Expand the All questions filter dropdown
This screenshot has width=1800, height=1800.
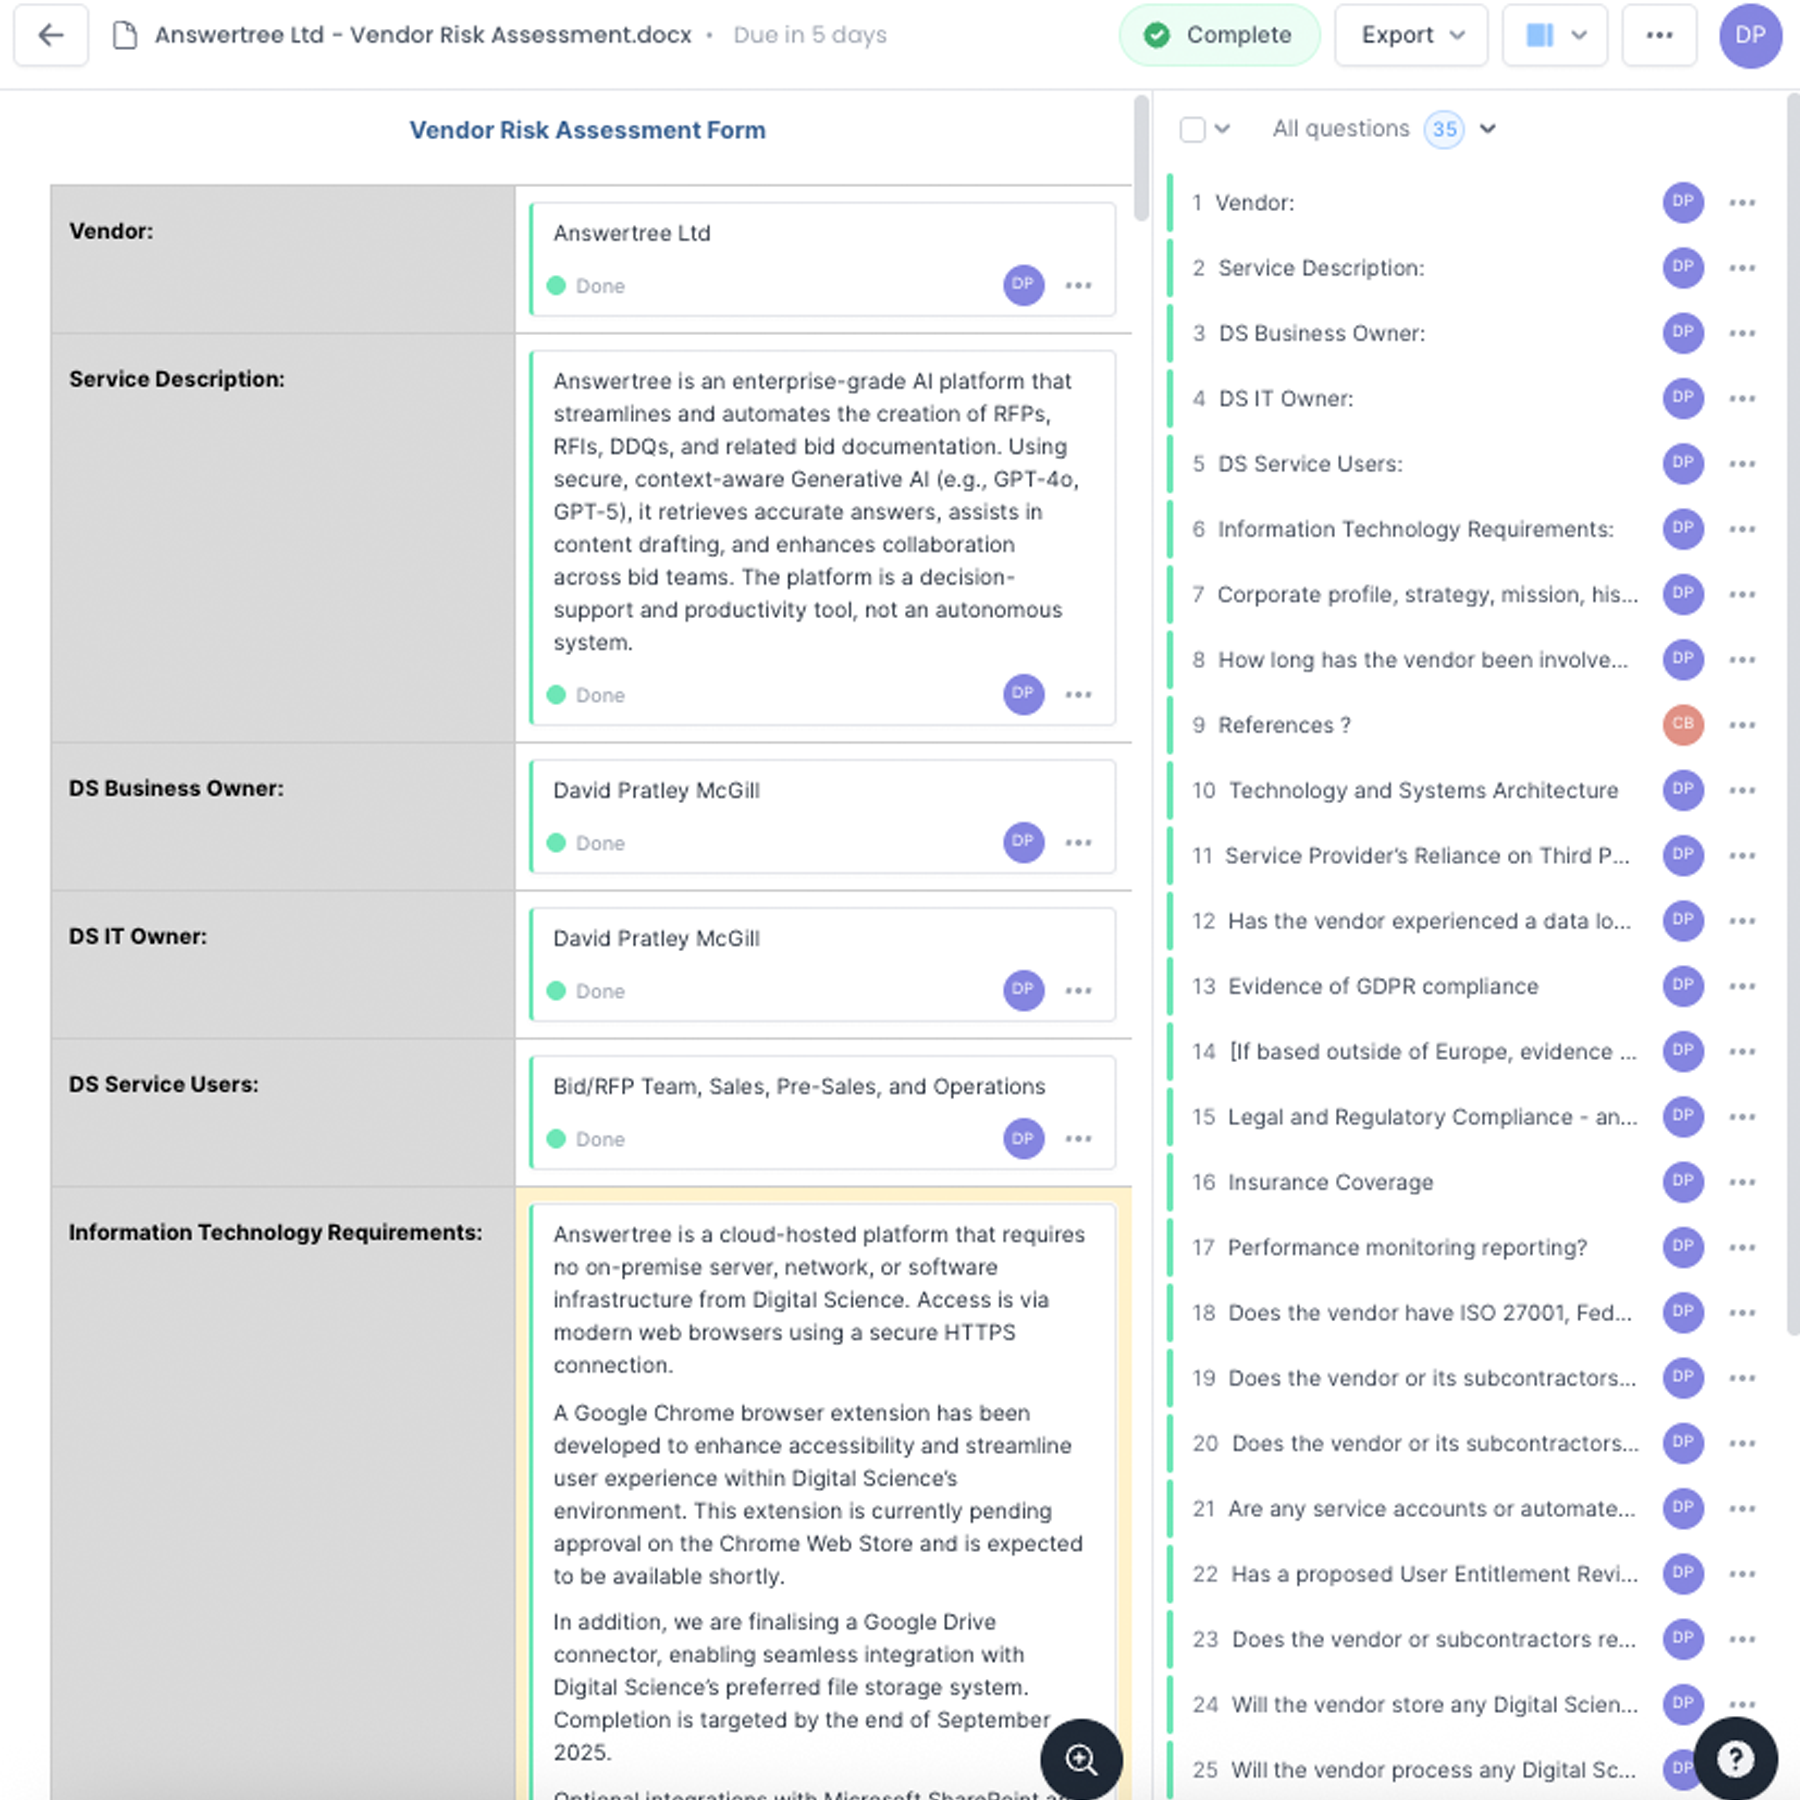[1488, 129]
